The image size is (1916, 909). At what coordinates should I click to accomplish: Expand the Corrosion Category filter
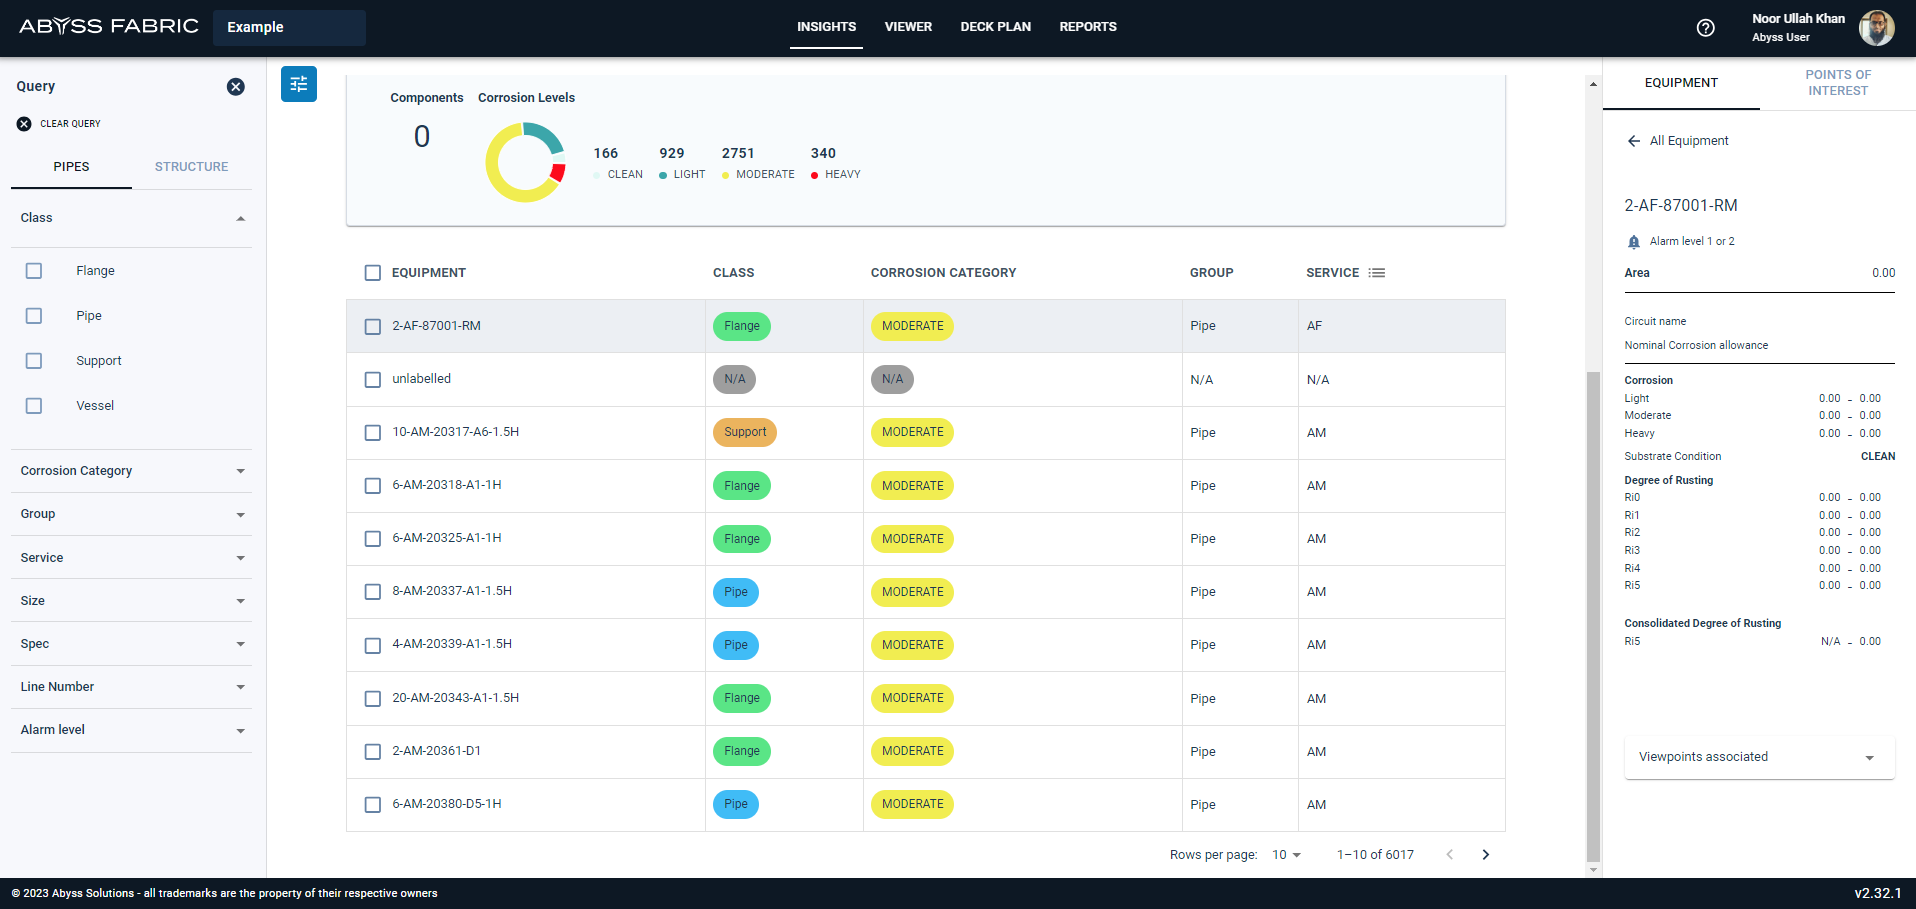click(131, 471)
